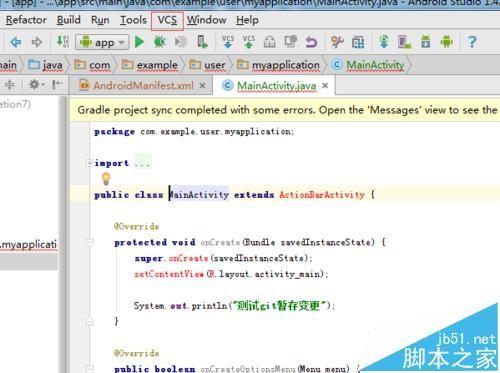Click the Make Project icon

click(x=63, y=42)
